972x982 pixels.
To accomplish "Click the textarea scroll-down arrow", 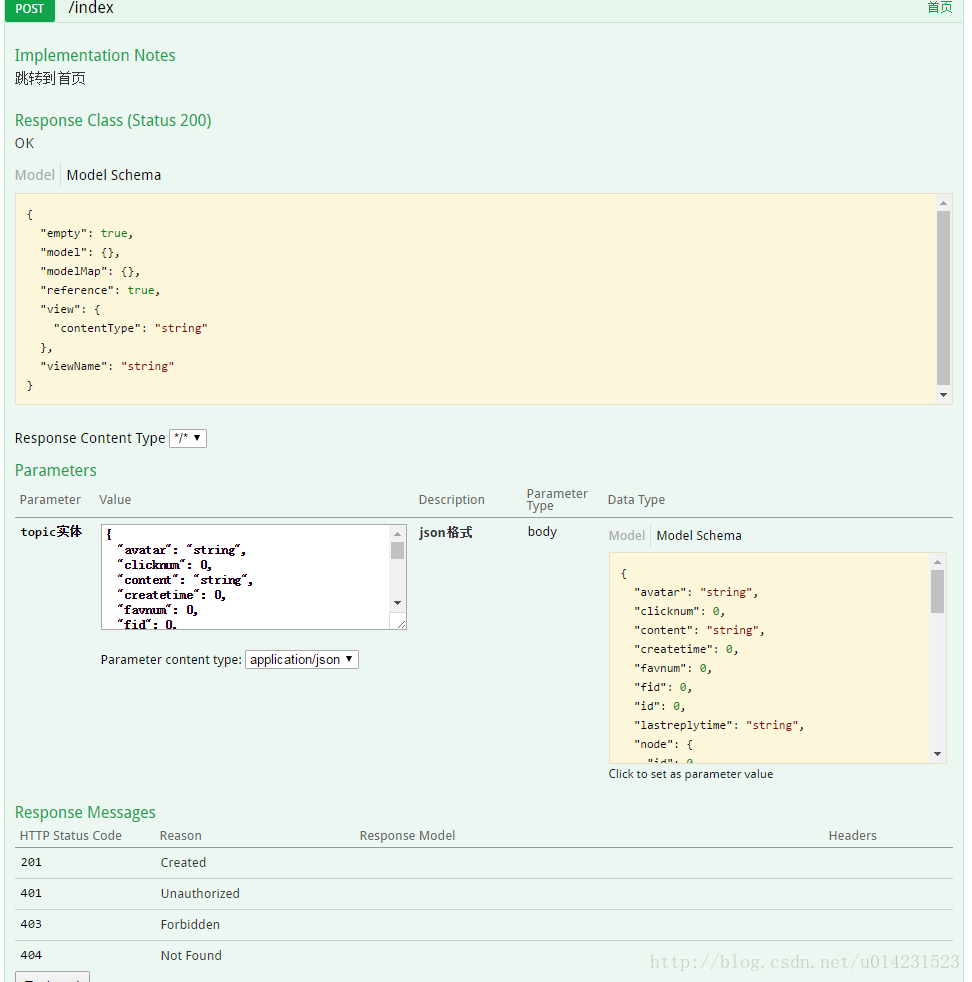I will (397, 602).
